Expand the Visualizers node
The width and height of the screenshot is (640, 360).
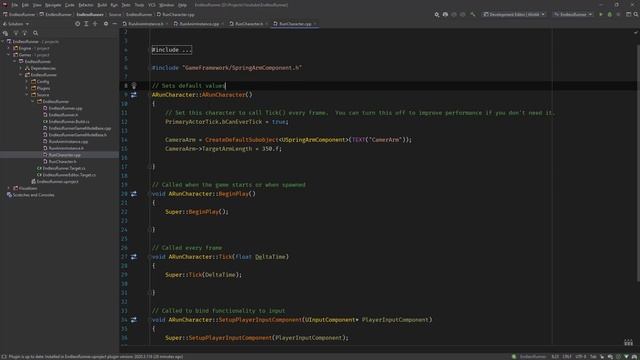pyautogui.click(x=9, y=188)
